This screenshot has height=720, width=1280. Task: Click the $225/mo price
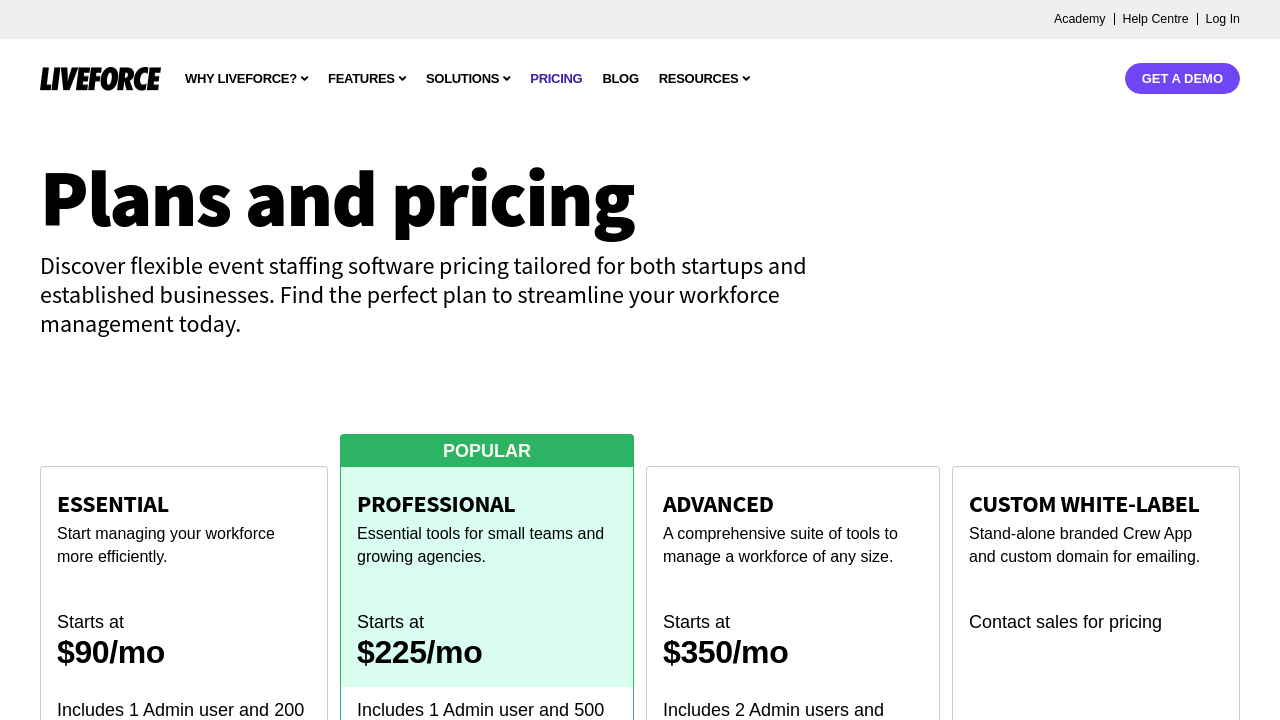click(420, 652)
